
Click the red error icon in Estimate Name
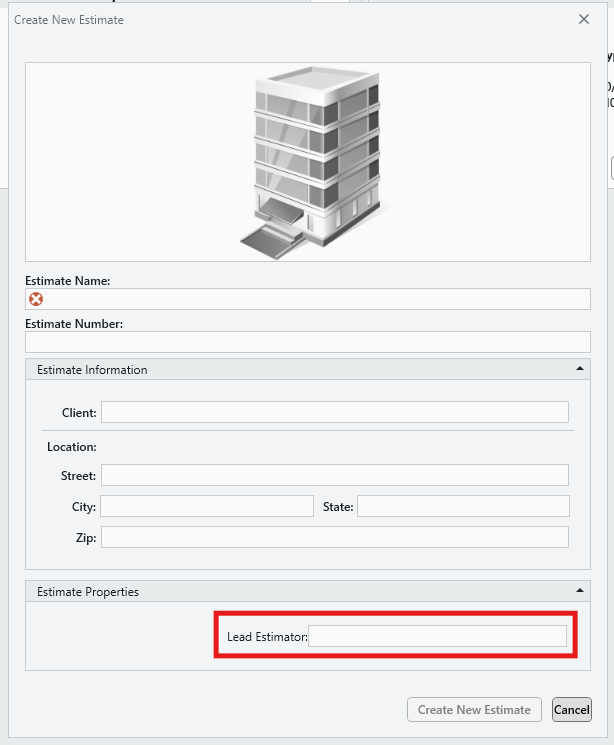point(36,299)
